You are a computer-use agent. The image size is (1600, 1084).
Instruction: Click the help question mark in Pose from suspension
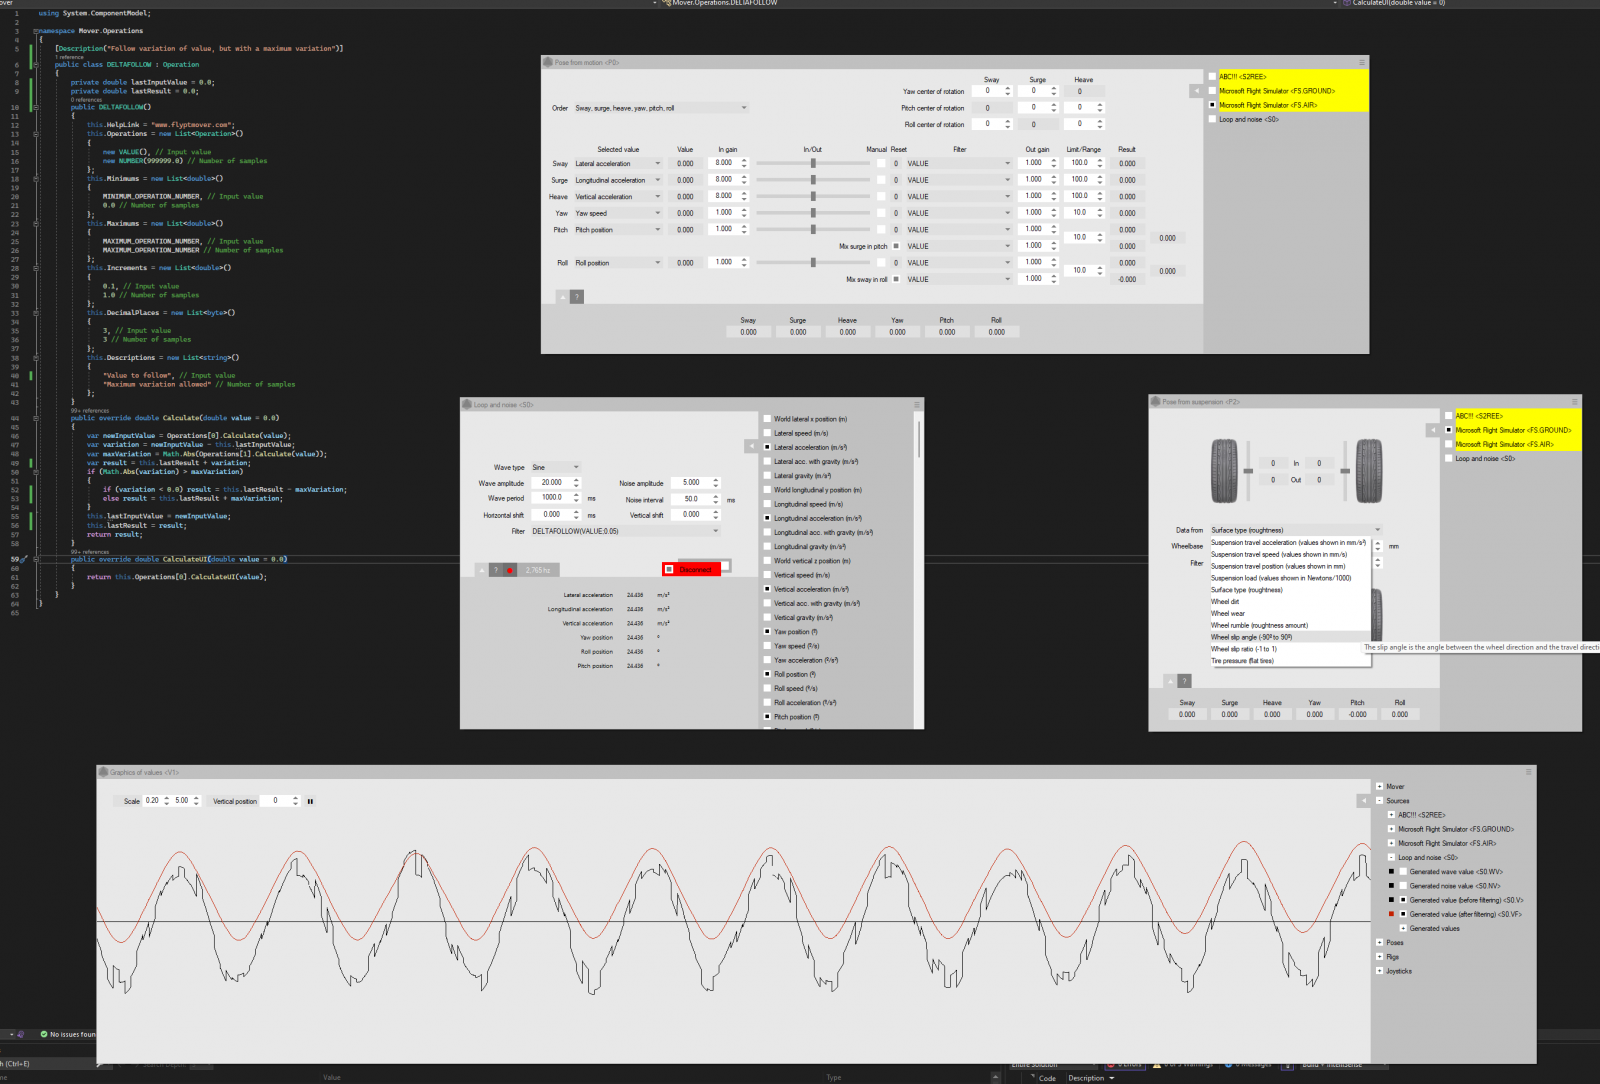click(x=1185, y=681)
